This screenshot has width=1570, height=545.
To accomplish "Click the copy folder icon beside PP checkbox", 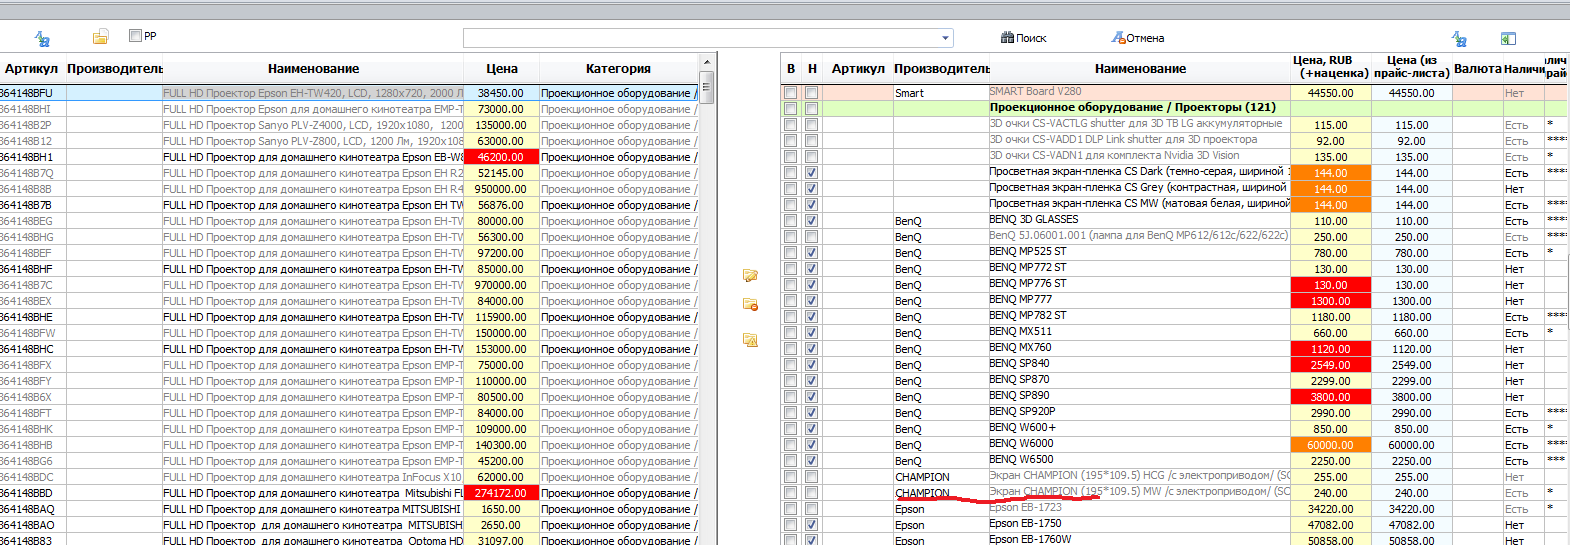I will click(x=100, y=38).
